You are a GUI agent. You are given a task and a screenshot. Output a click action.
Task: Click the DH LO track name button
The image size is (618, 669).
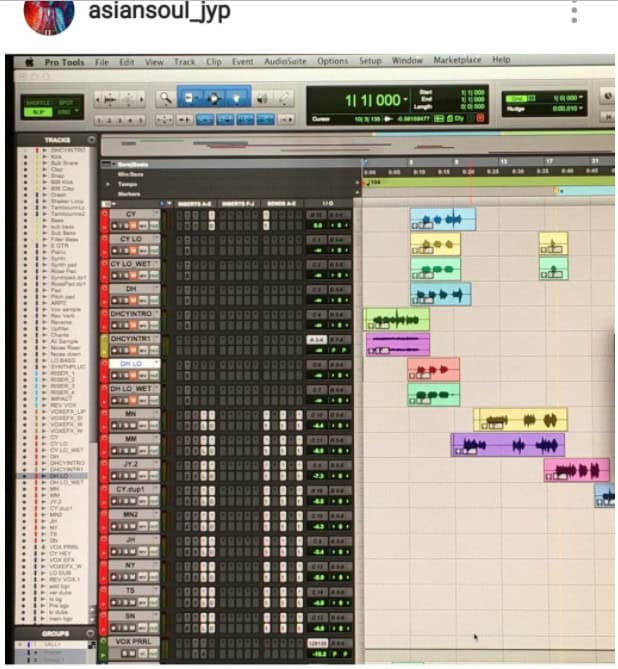pos(132,364)
